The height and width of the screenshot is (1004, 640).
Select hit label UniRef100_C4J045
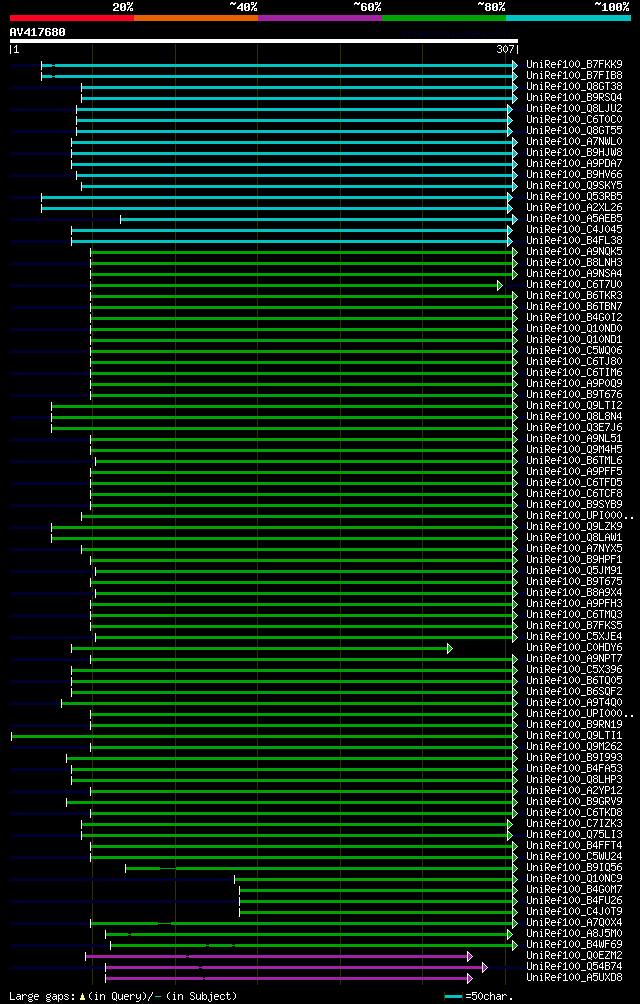click(574, 230)
